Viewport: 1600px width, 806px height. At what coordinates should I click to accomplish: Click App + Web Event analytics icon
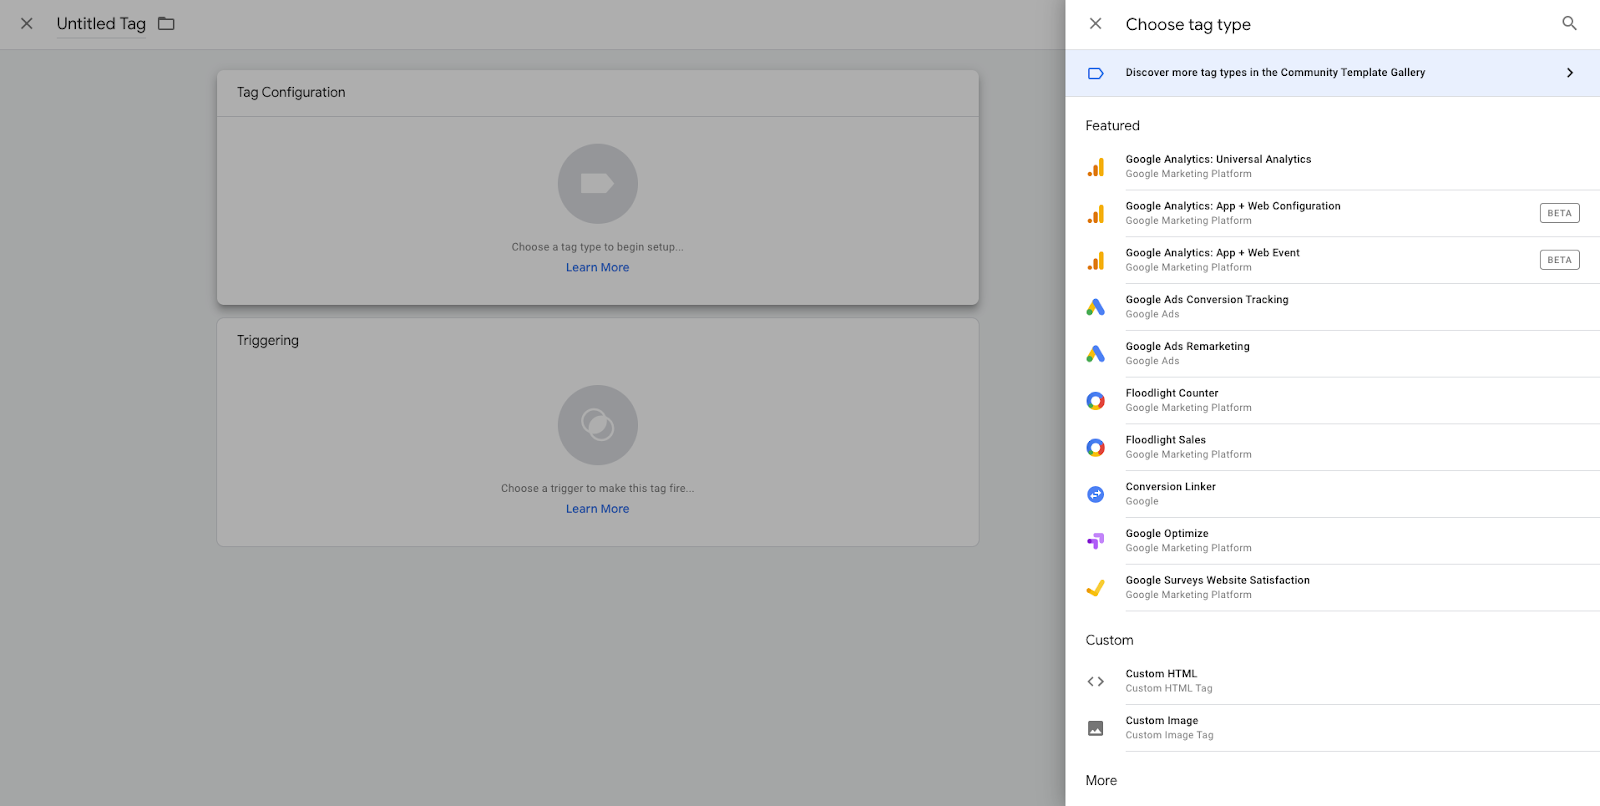point(1096,261)
